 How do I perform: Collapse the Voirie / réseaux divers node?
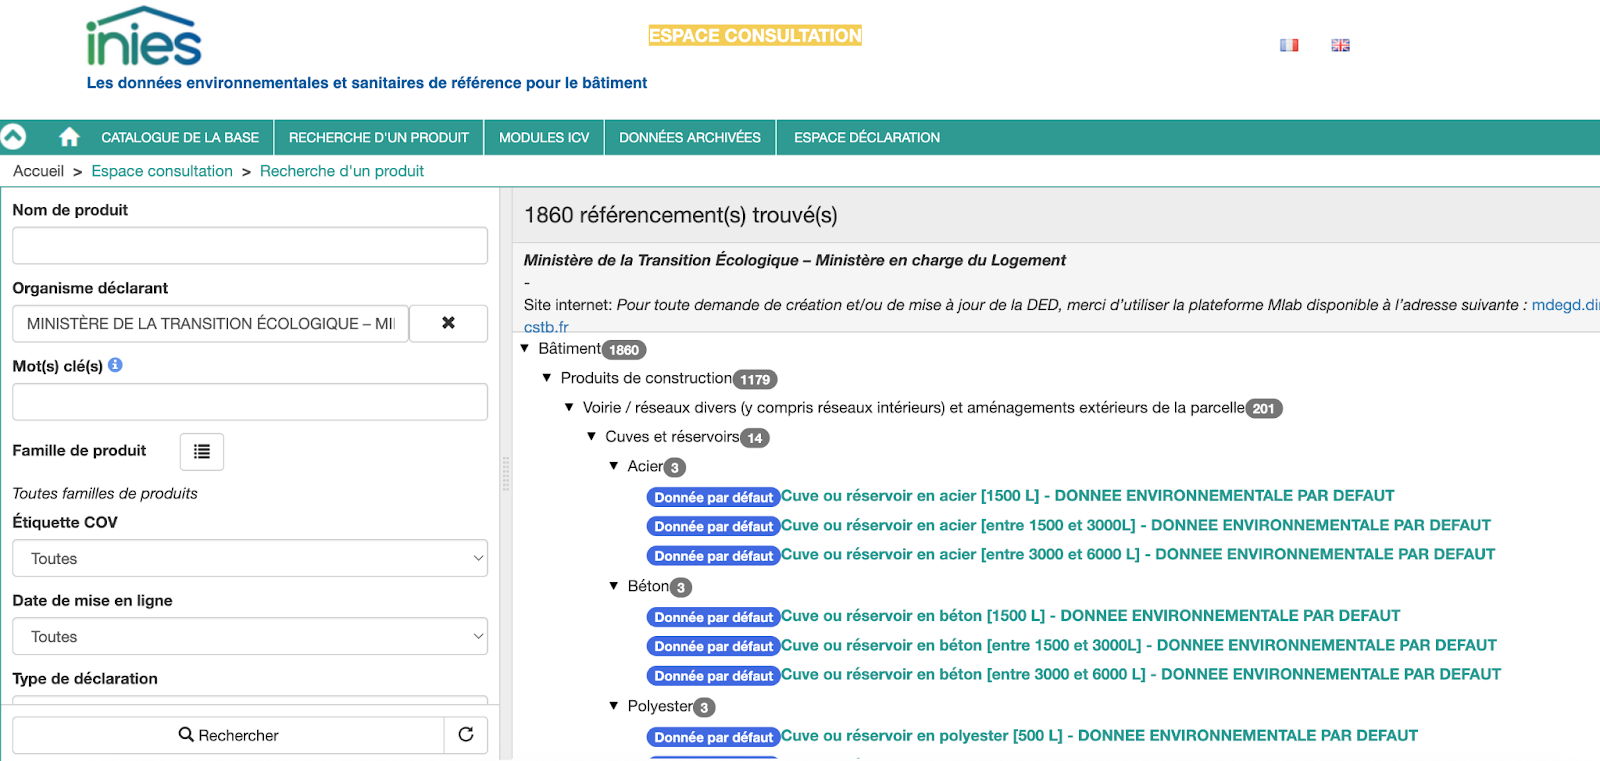(569, 407)
